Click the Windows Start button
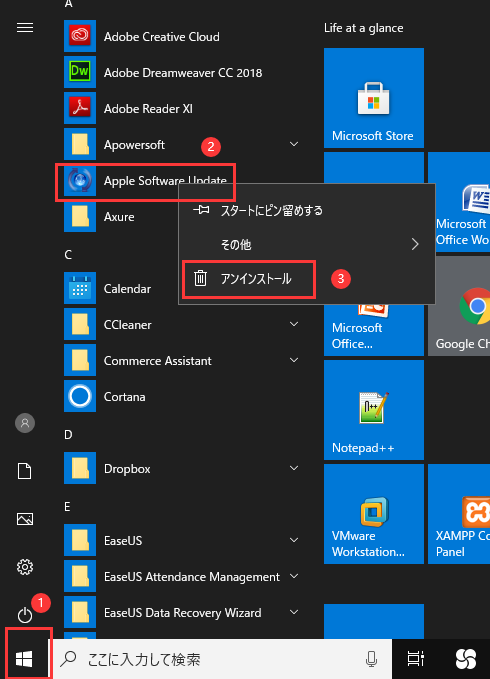The height and width of the screenshot is (679, 490). 24,659
